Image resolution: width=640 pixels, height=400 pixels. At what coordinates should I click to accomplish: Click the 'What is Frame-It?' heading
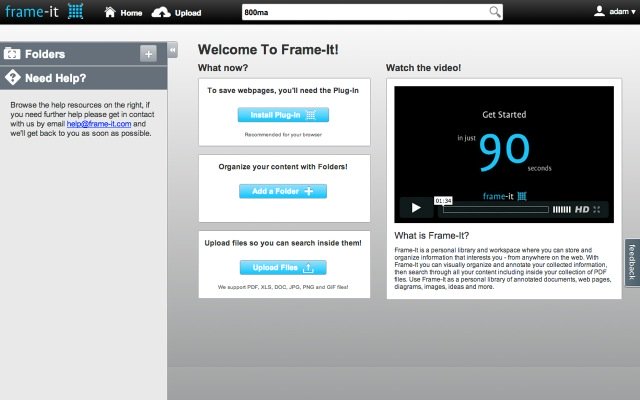(431, 236)
